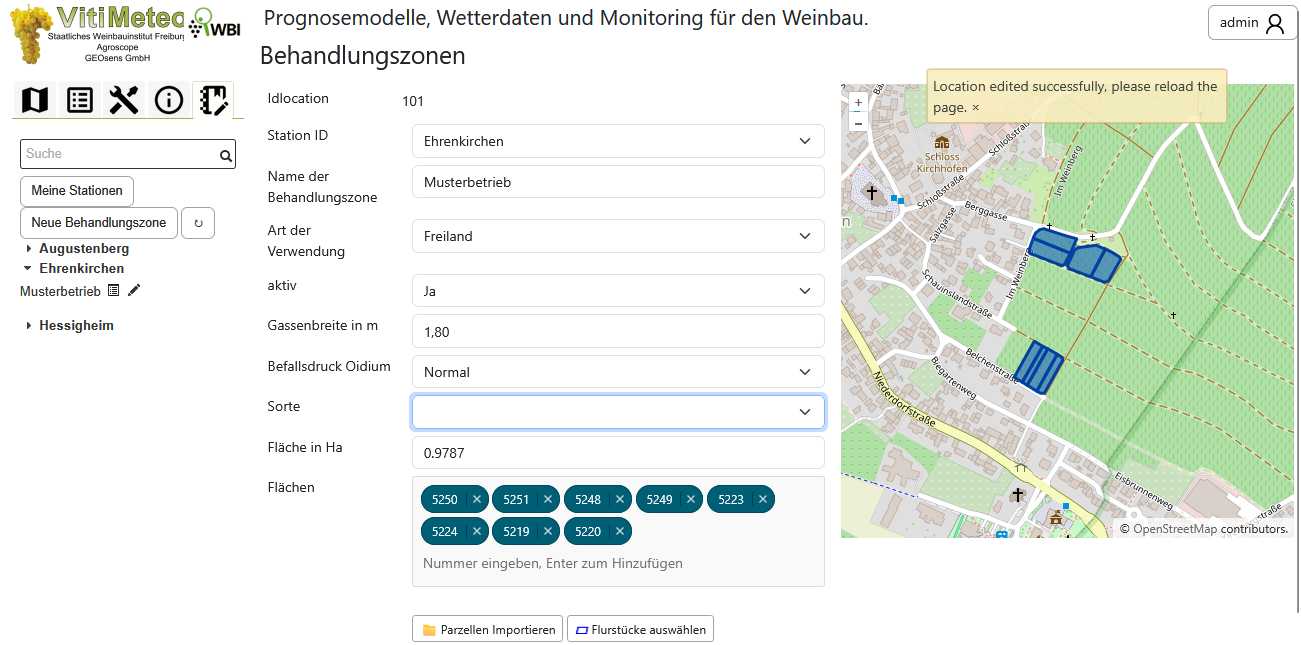
Task: Open the info tab icon
Action: [169, 100]
